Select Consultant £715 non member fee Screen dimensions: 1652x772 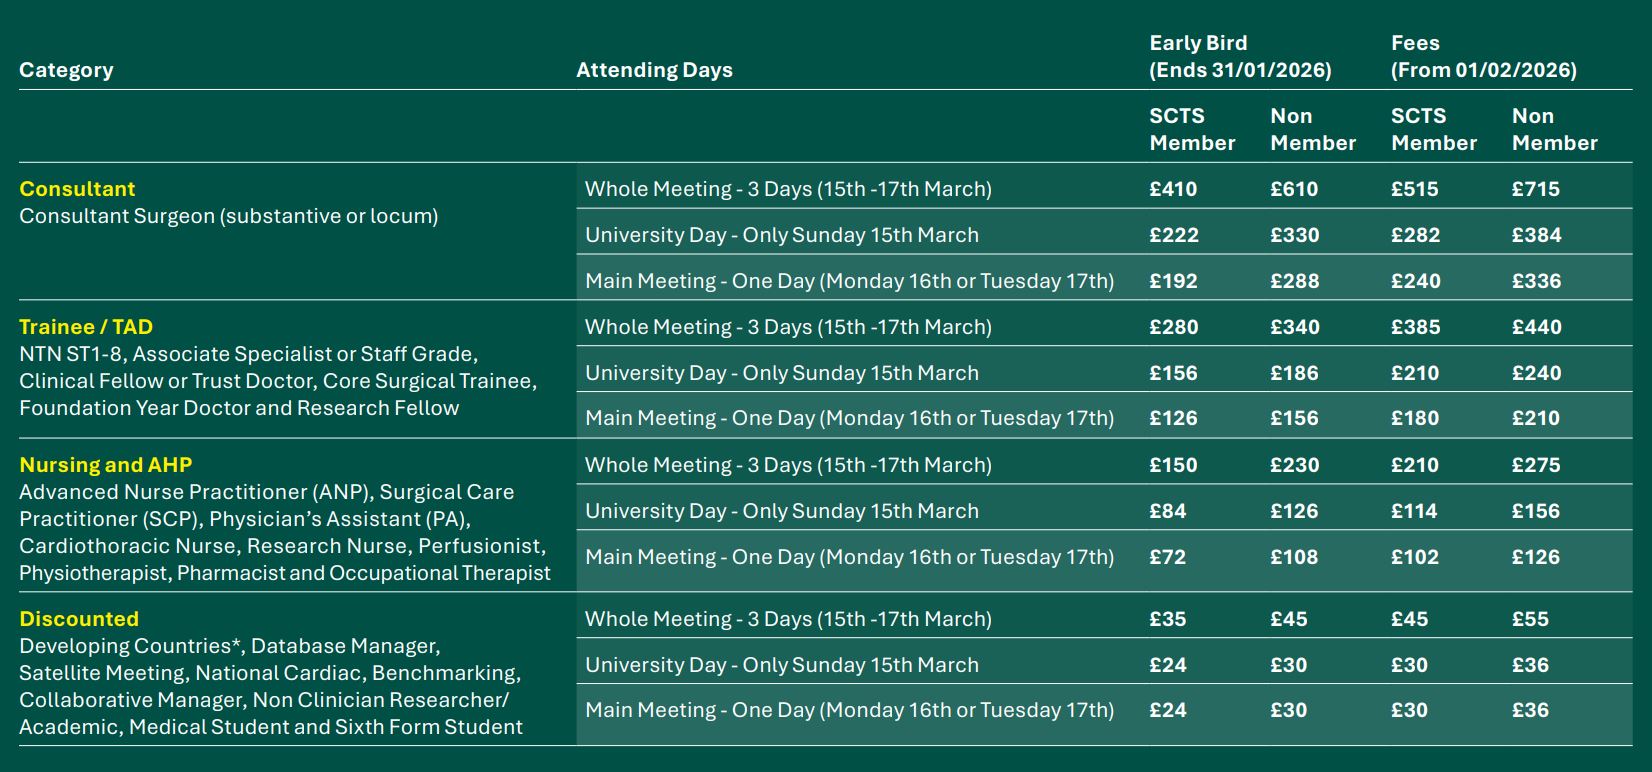[1535, 189]
